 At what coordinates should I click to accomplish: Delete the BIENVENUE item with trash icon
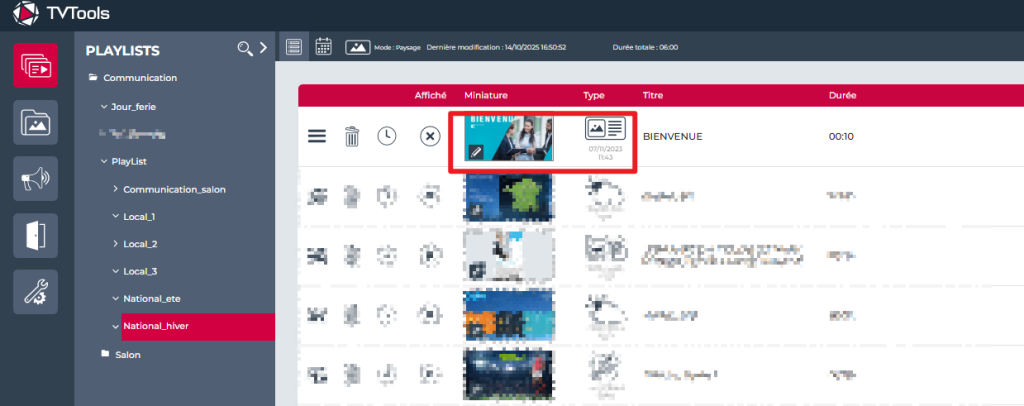352,137
